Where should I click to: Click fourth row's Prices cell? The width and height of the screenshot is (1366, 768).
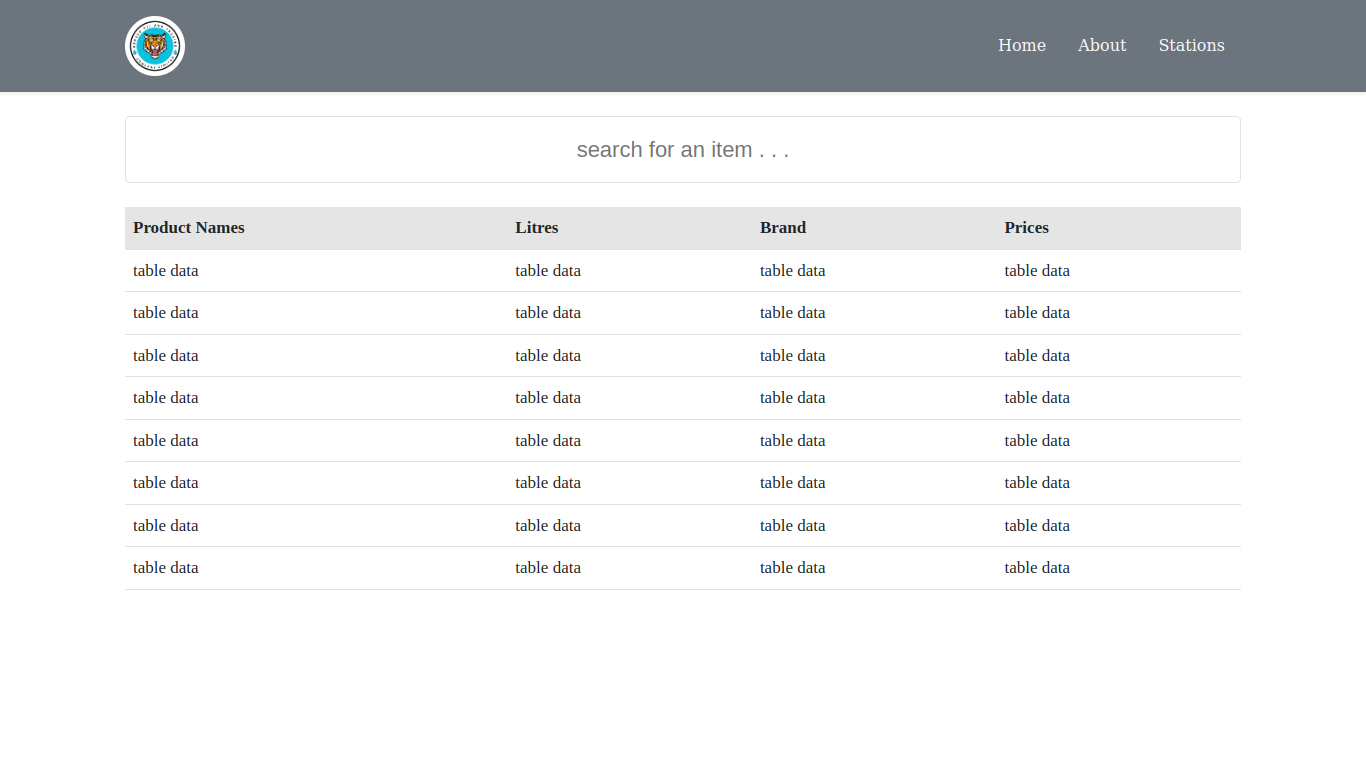1037,398
